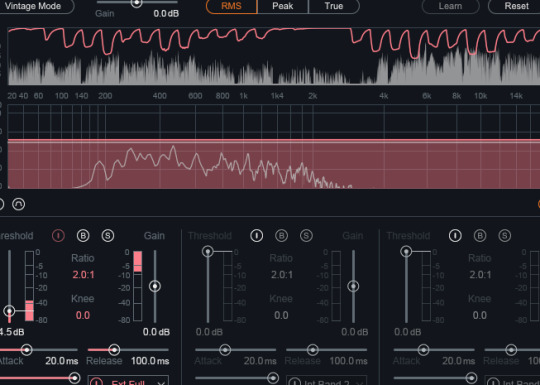Click band 1 Attack slider handle
Viewport: 540px width, 385px height.
[27, 350]
